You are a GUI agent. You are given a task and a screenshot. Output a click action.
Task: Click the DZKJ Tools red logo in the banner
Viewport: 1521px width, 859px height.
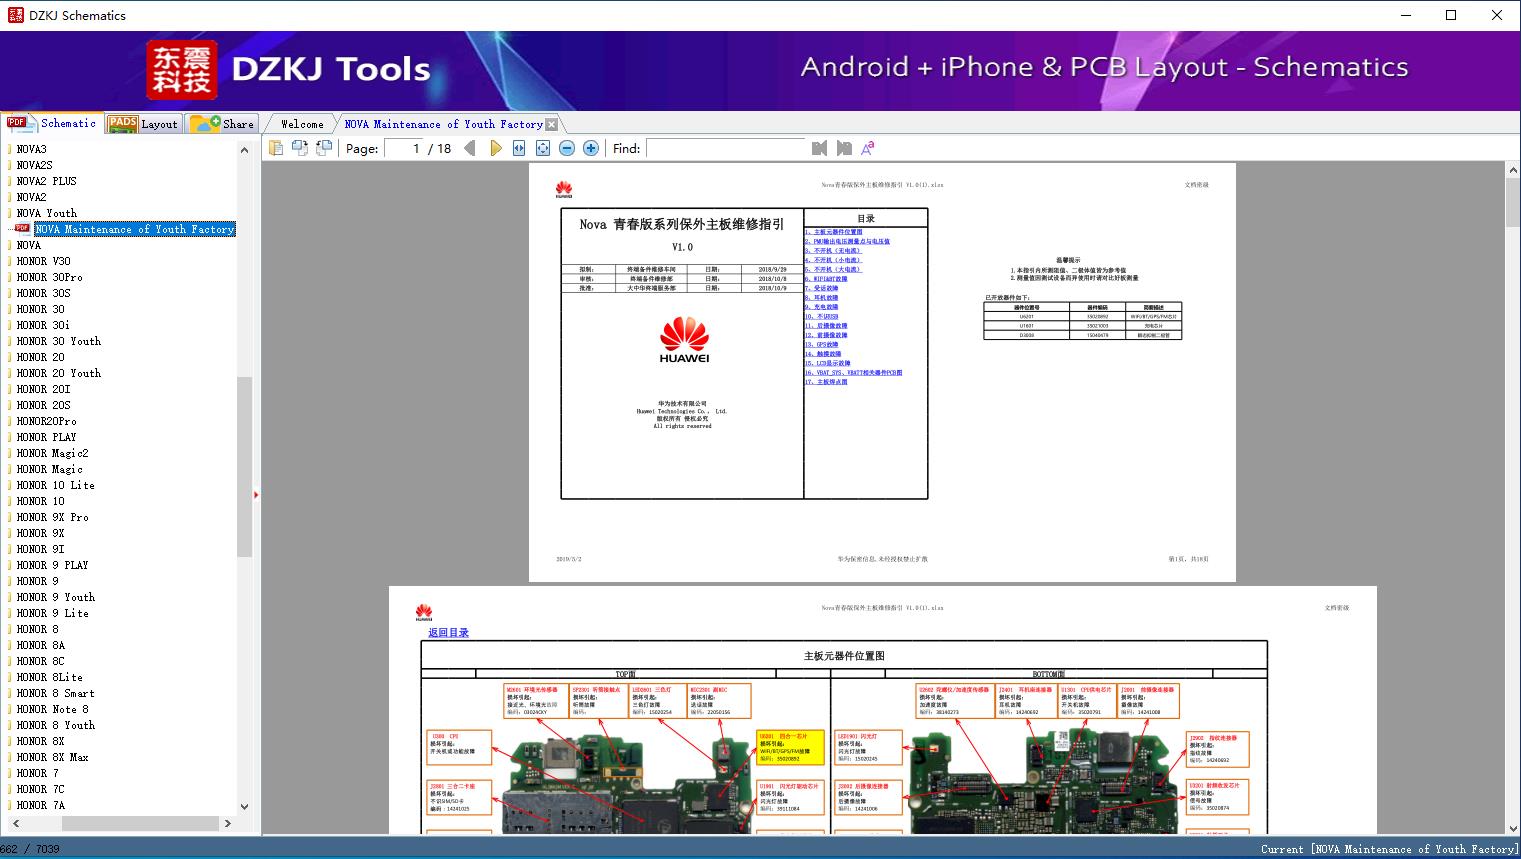coord(181,70)
